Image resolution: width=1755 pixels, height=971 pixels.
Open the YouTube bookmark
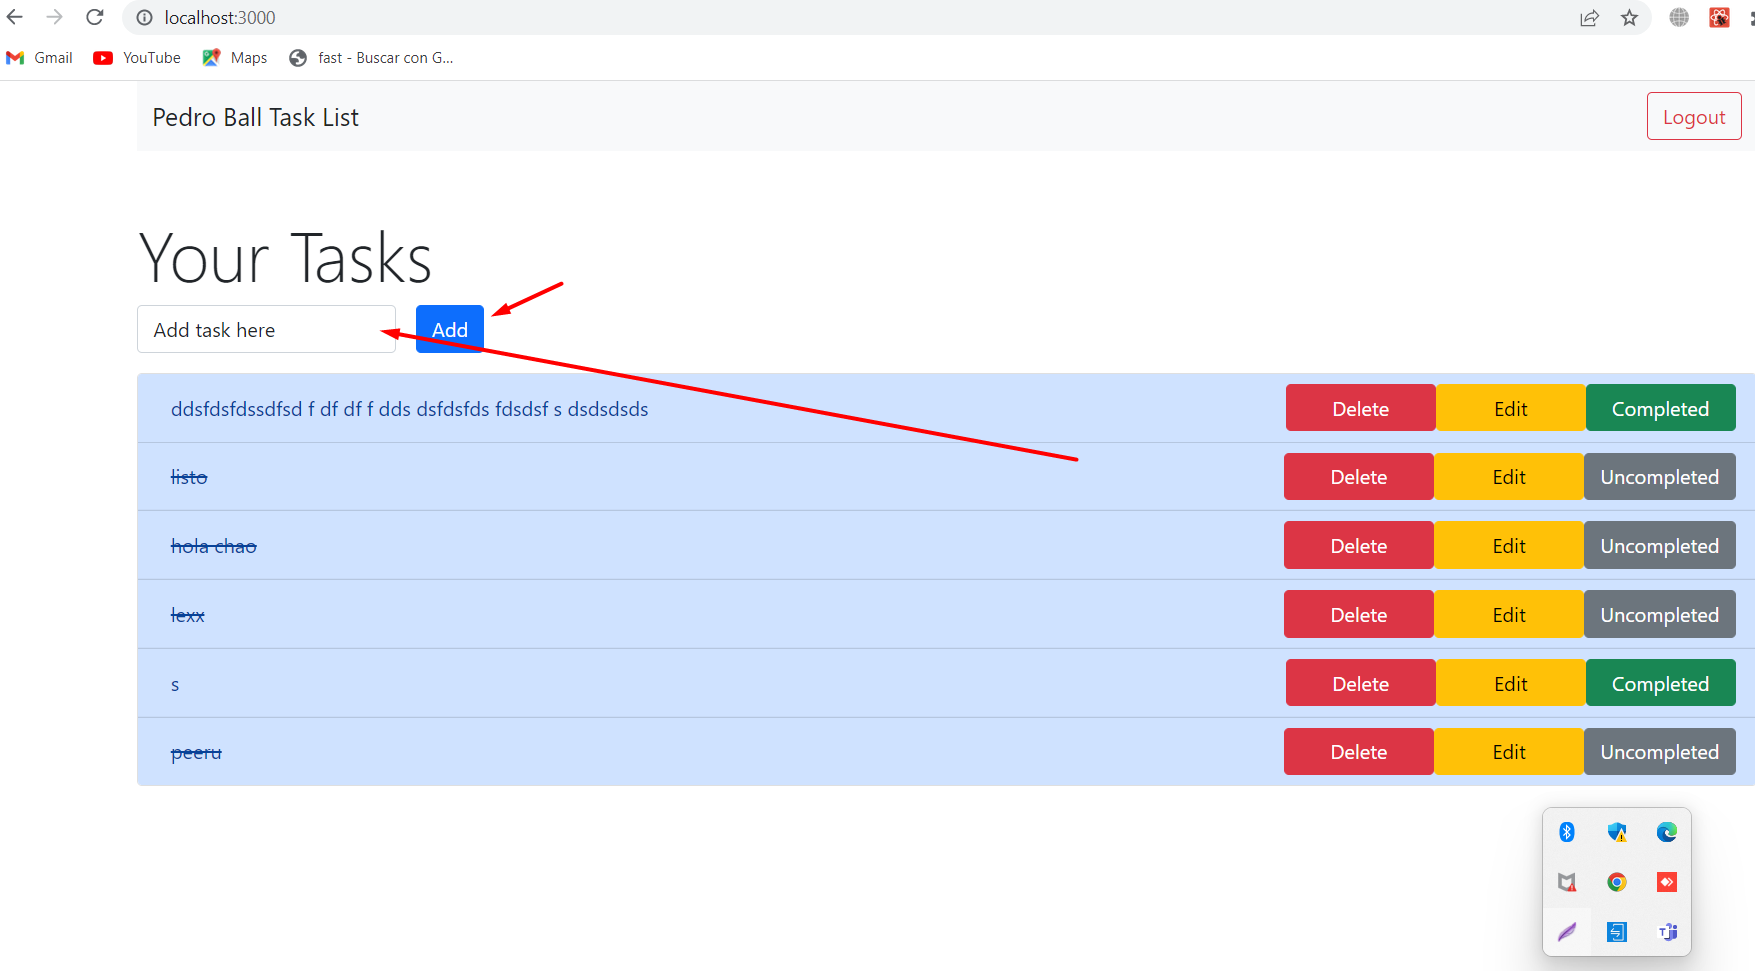coord(137,58)
